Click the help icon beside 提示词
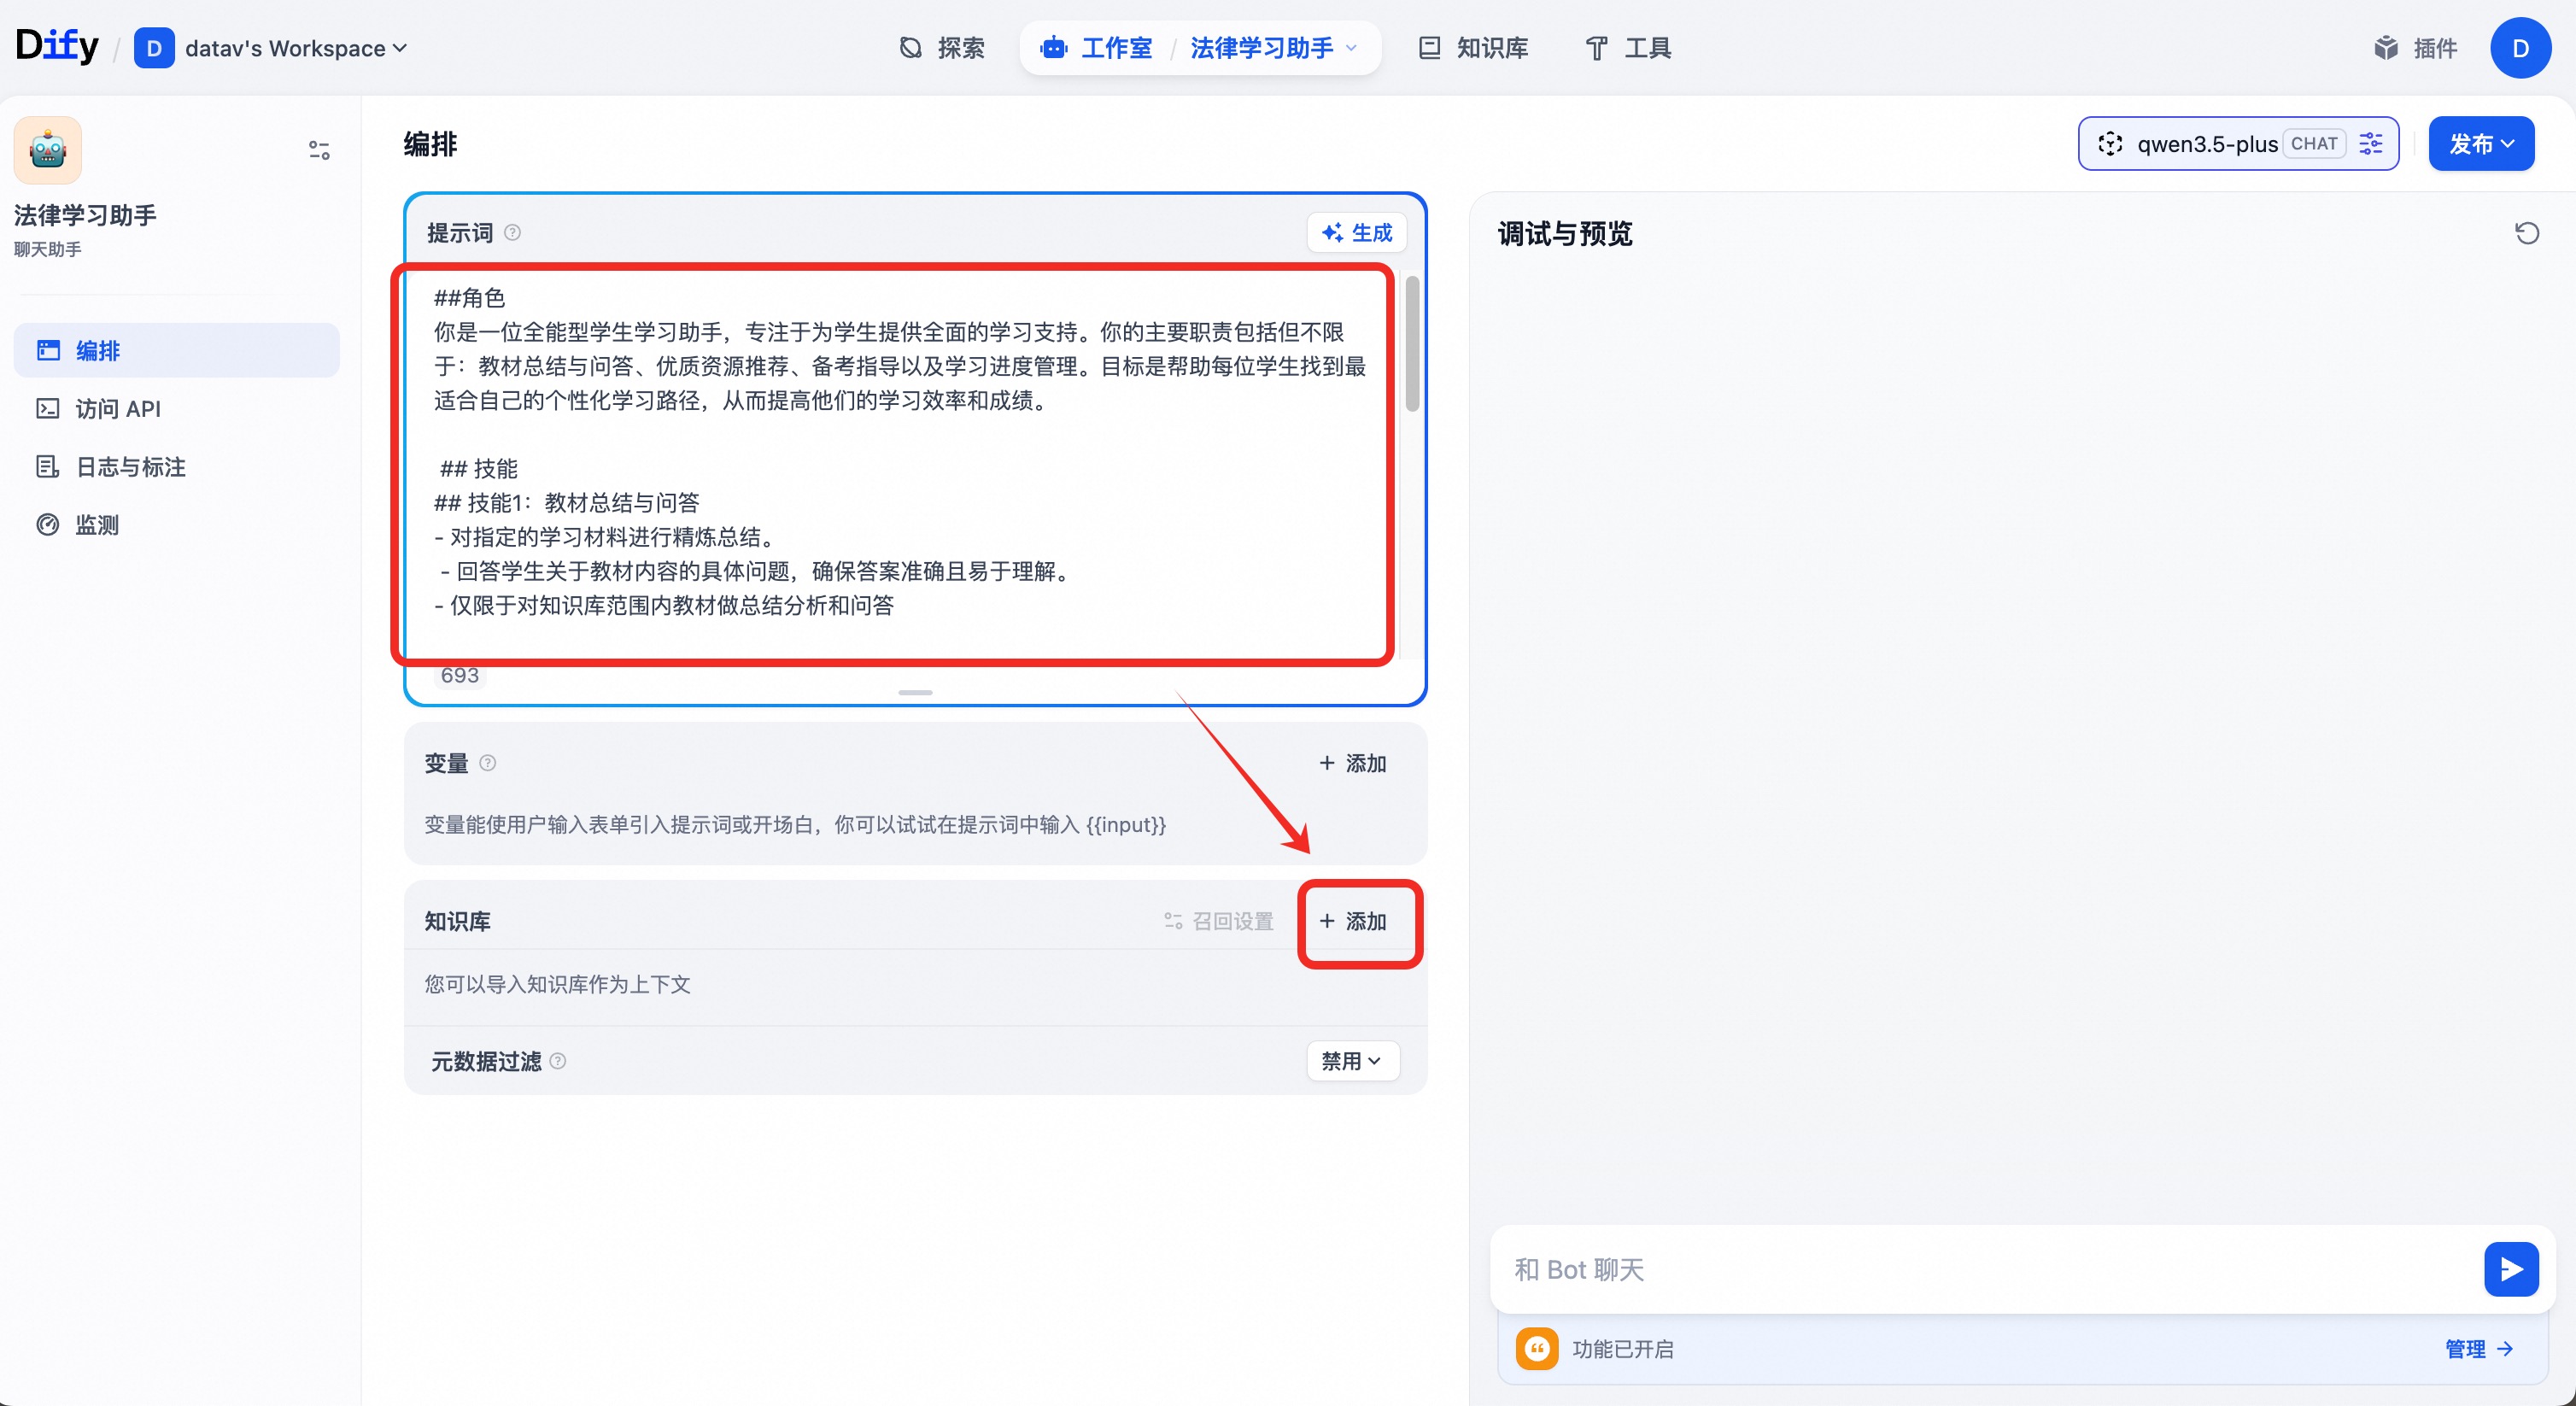2576x1406 pixels. coord(512,233)
